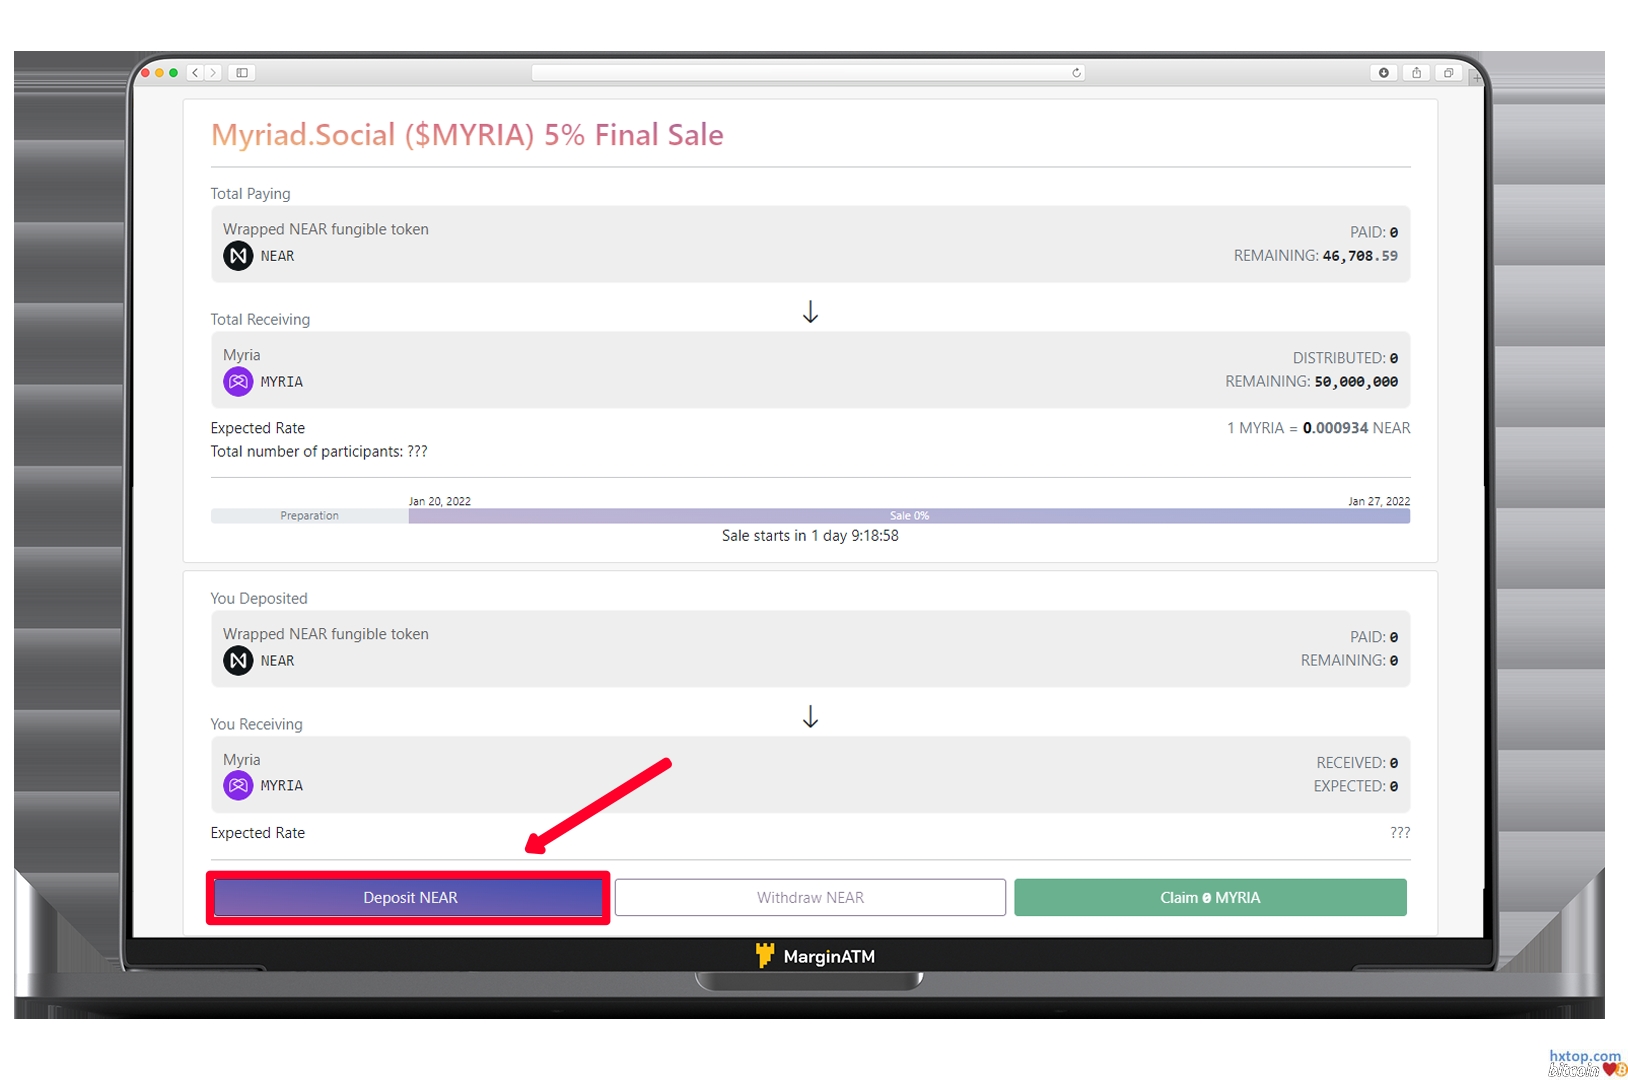
Task: Click the MYRIA logo under Total Receiving
Action: [x=238, y=382]
